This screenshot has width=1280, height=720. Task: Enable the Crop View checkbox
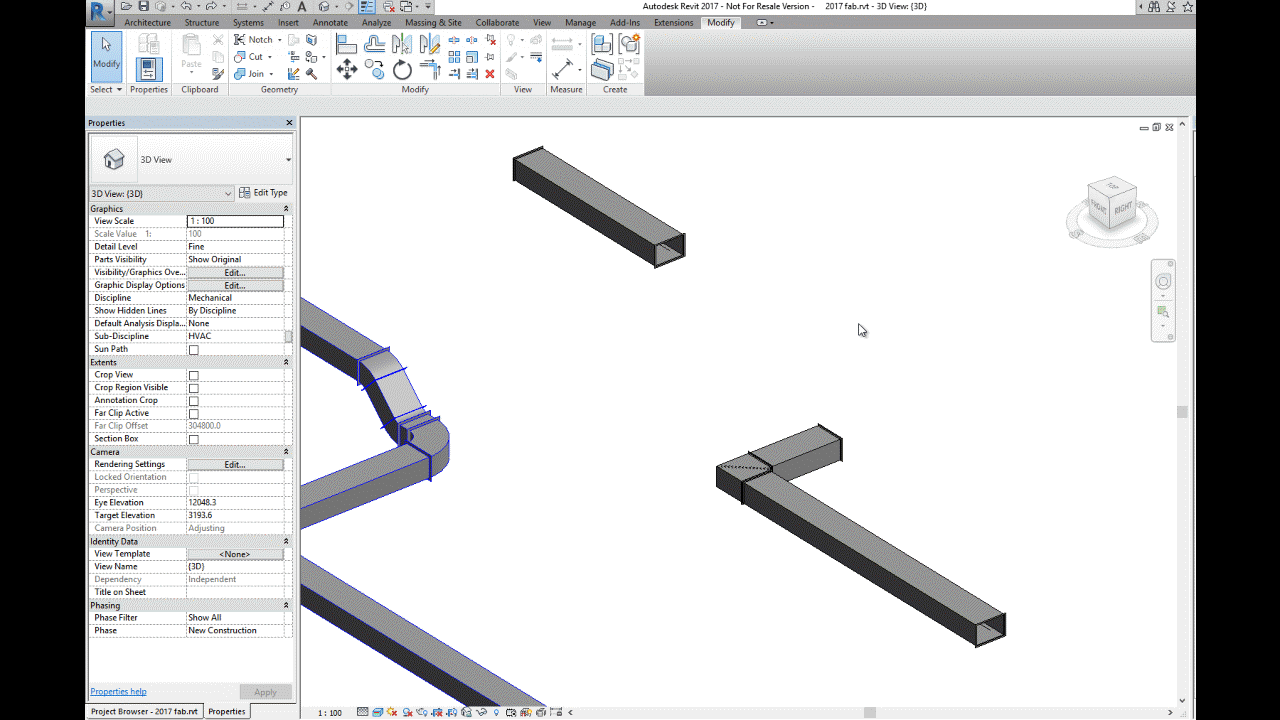pyautogui.click(x=194, y=374)
